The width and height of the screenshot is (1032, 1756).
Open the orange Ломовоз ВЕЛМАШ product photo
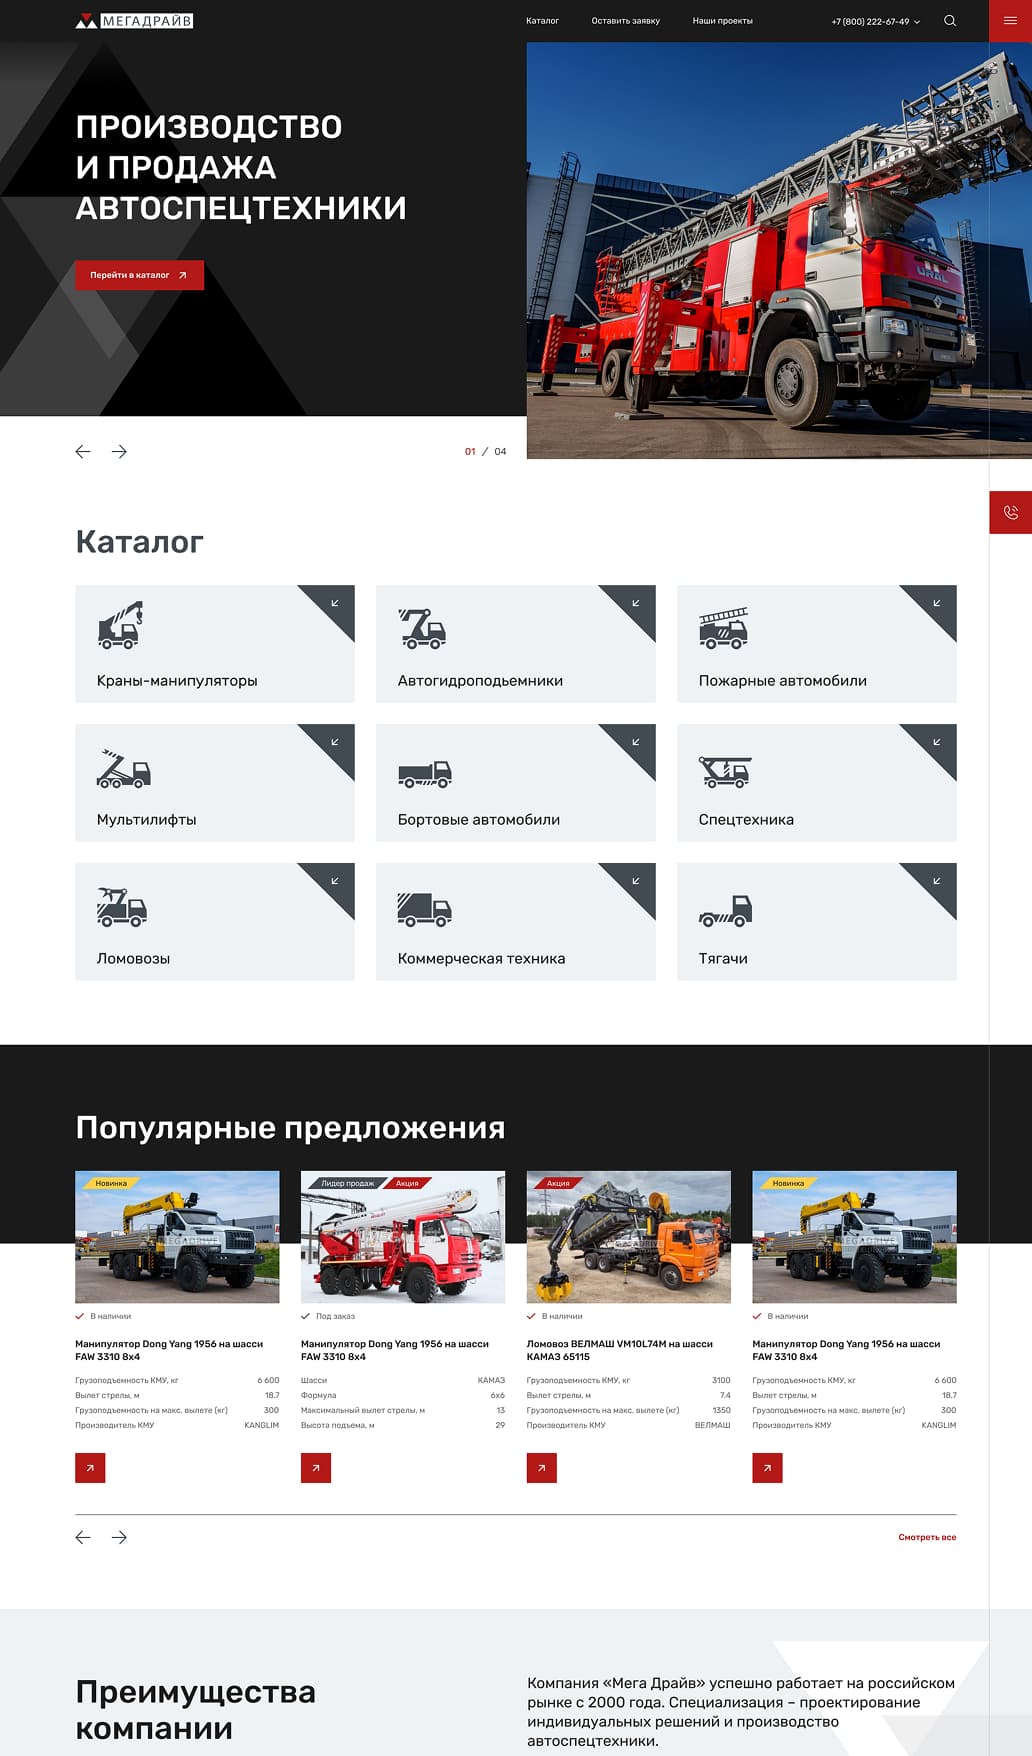pos(628,1237)
